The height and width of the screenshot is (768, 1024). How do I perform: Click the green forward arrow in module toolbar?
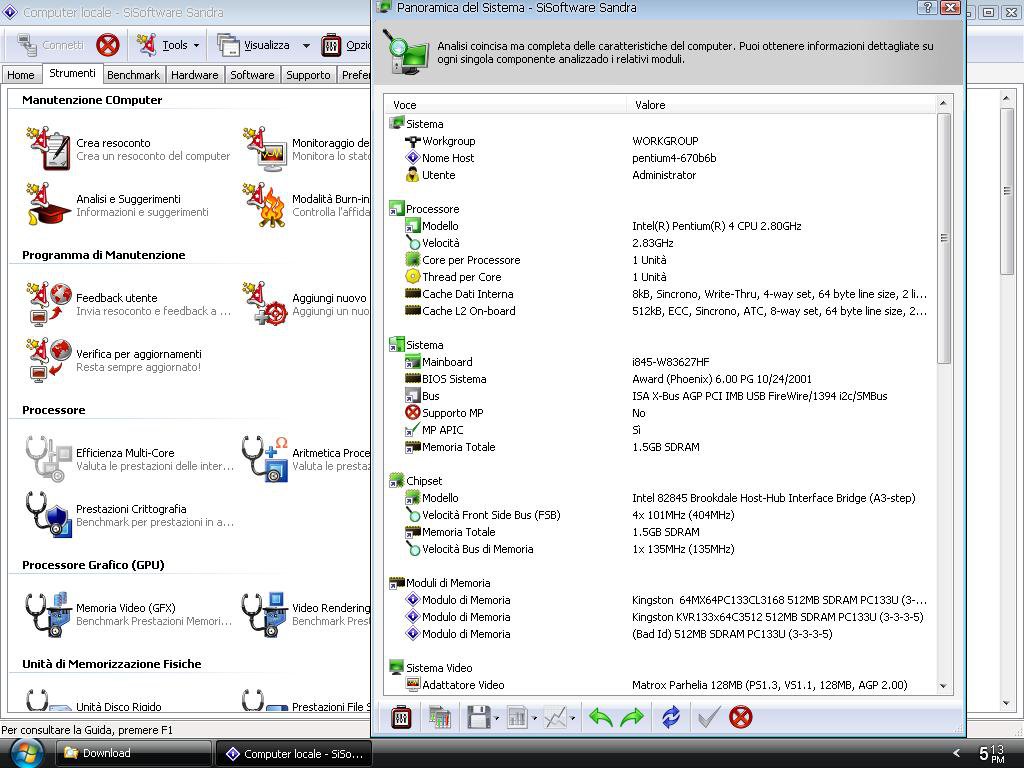[632, 717]
